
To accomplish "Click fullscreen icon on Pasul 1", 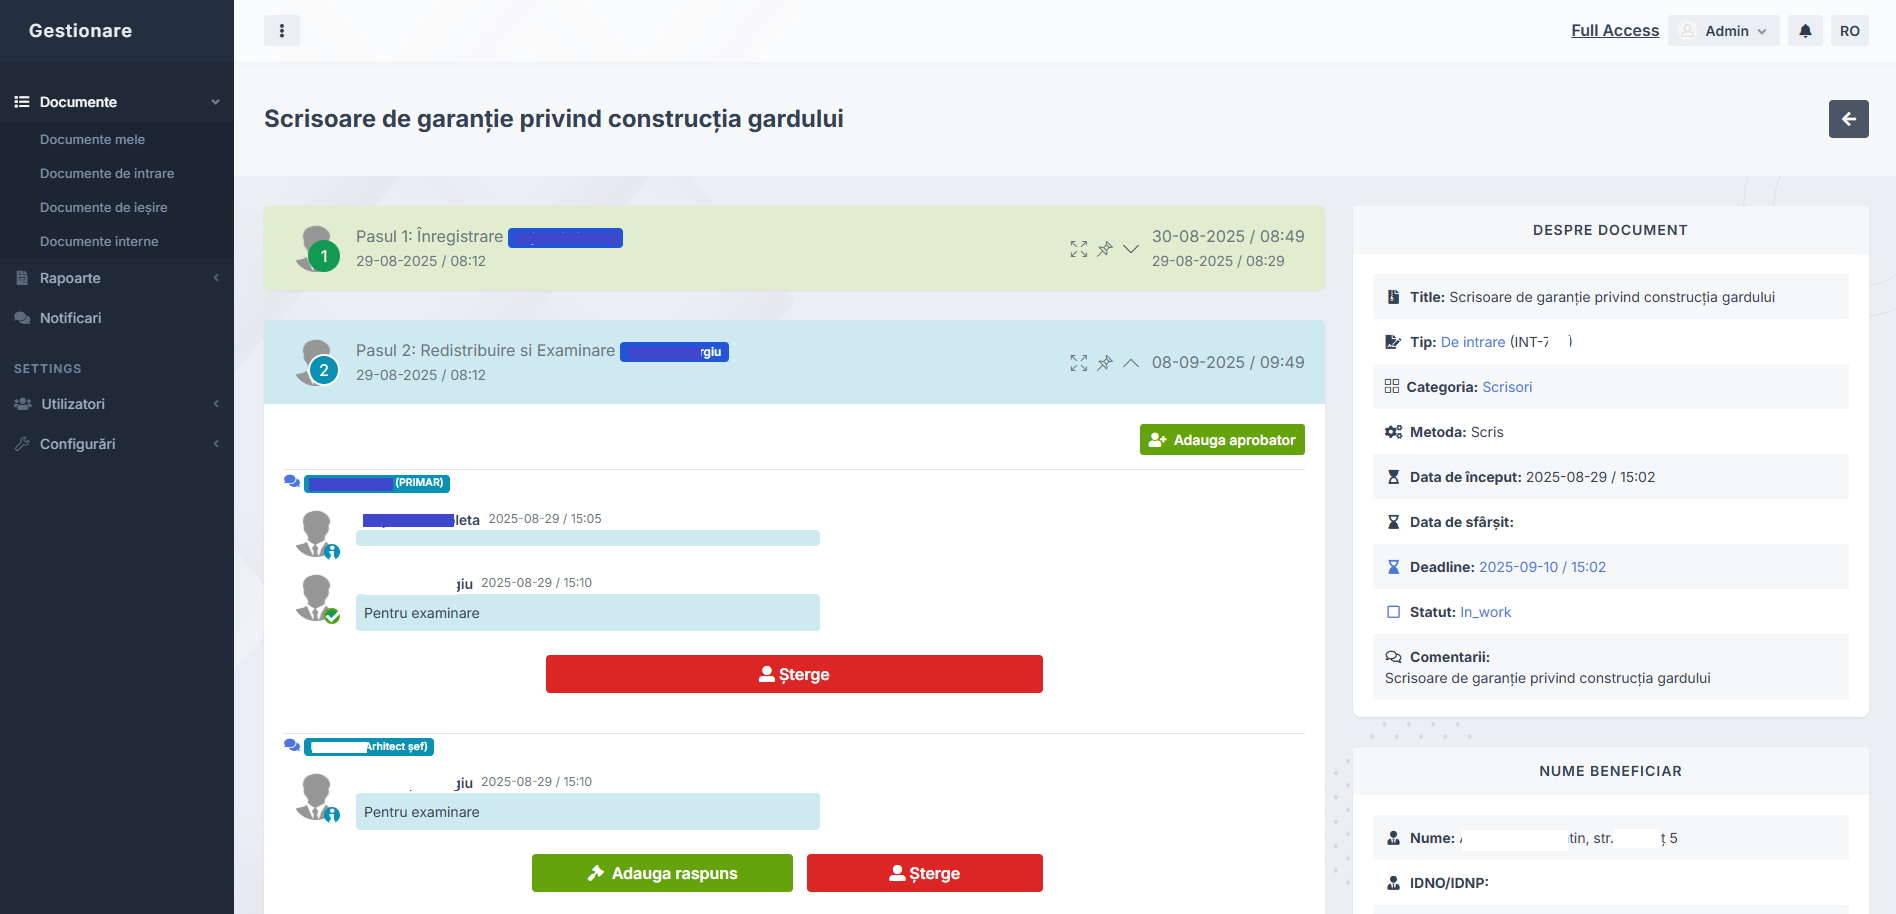I will (1078, 249).
